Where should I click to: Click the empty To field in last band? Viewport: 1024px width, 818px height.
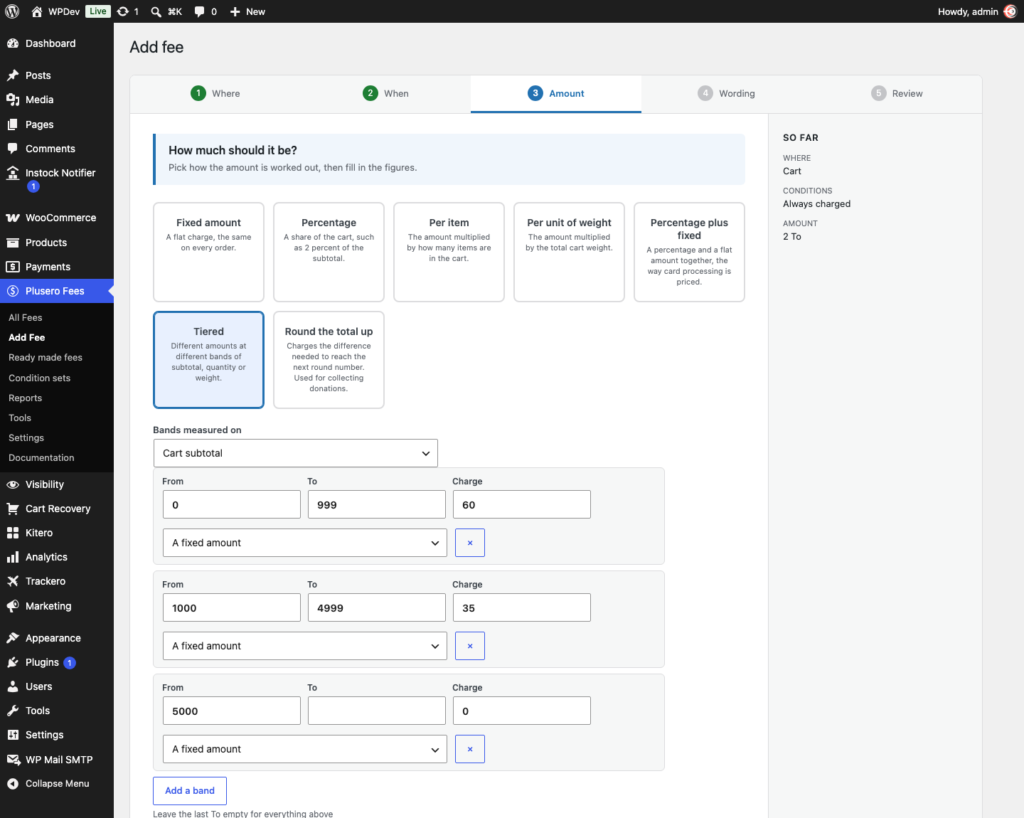pos(377,711)
